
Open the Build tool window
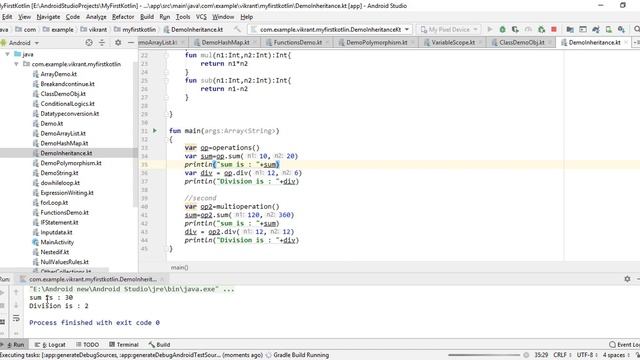point(160,344)
